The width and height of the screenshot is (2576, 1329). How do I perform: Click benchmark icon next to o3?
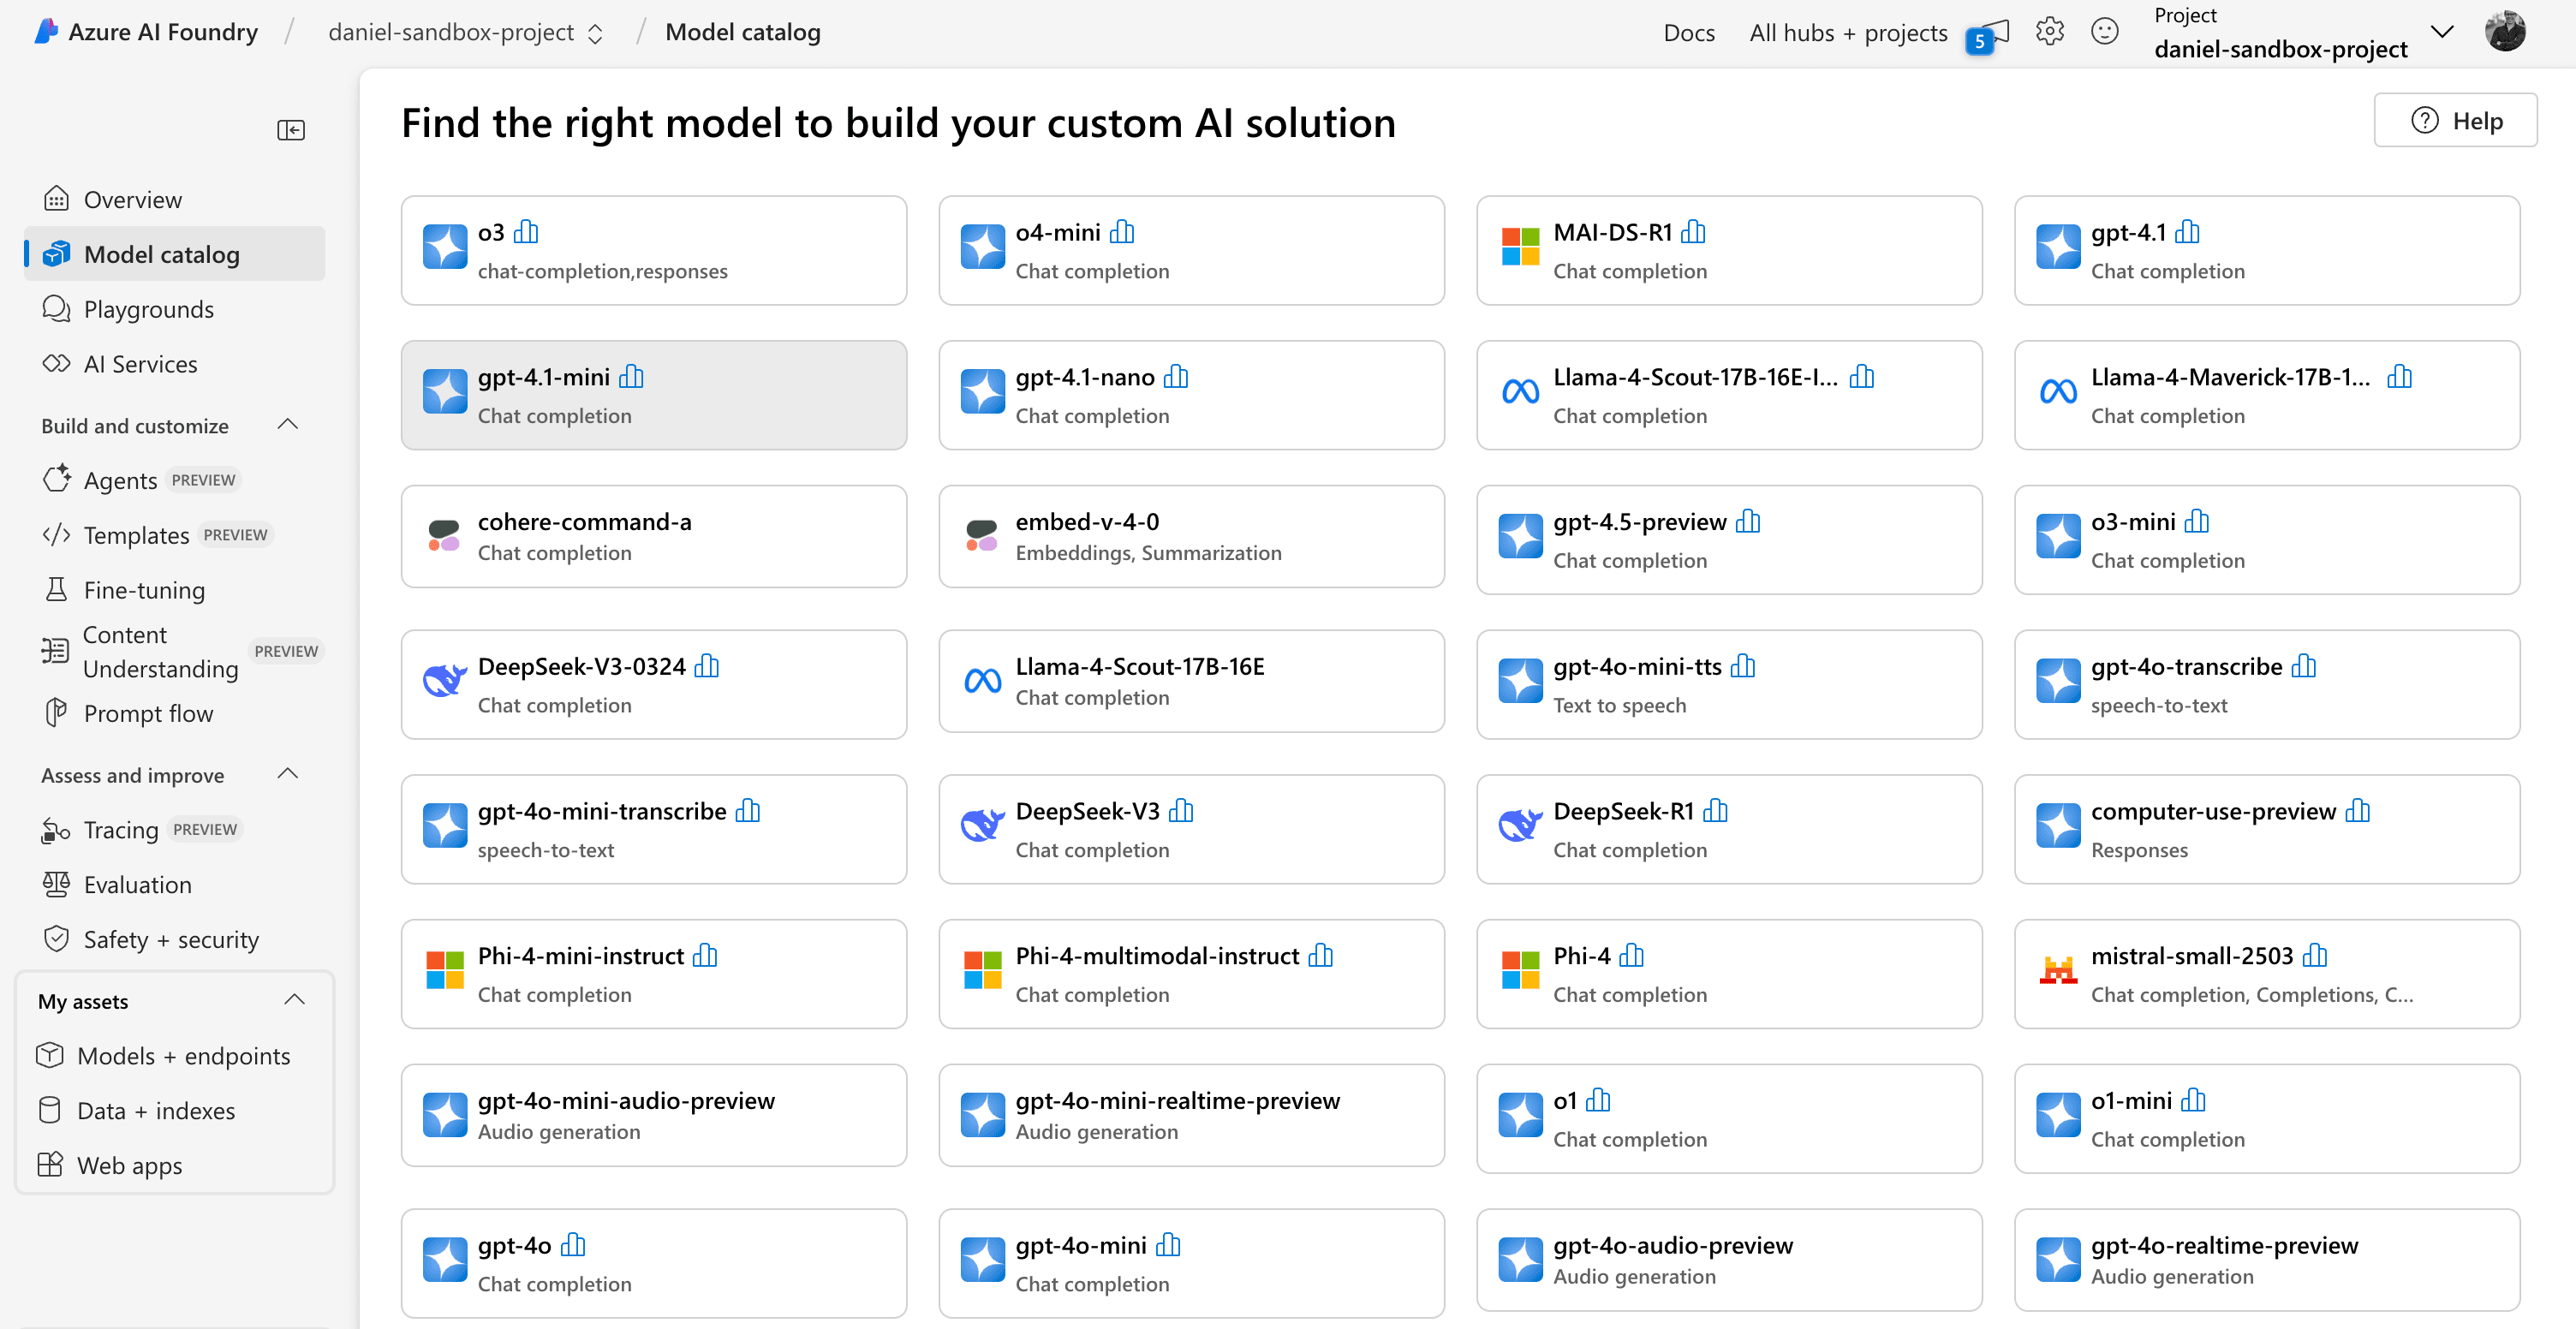coord(526,232)
